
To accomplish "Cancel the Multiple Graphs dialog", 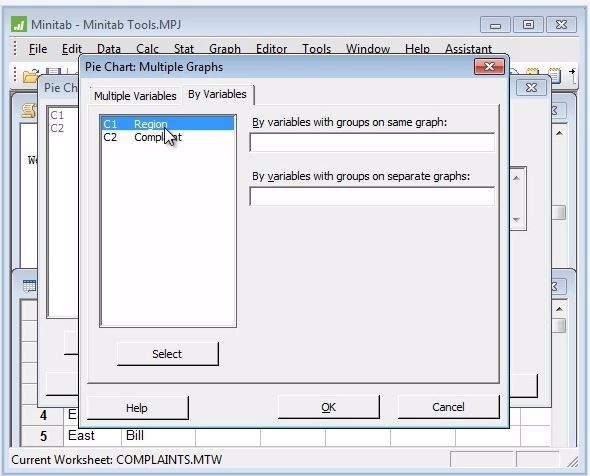I will [x=449, y=407].
